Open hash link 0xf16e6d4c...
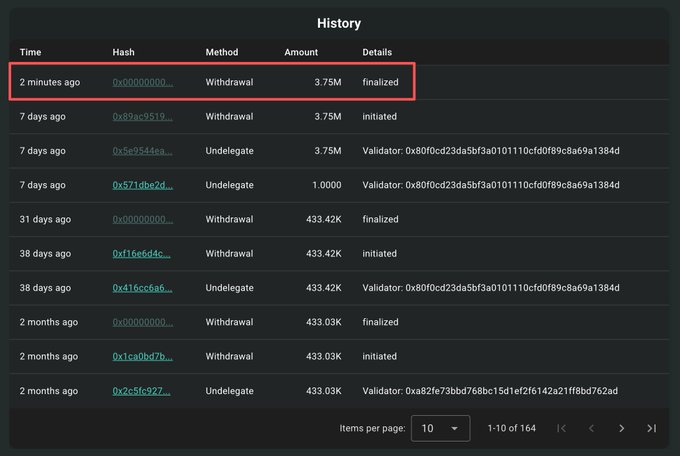680x456 pixels. pyautogui.click(x=141, y=253)
